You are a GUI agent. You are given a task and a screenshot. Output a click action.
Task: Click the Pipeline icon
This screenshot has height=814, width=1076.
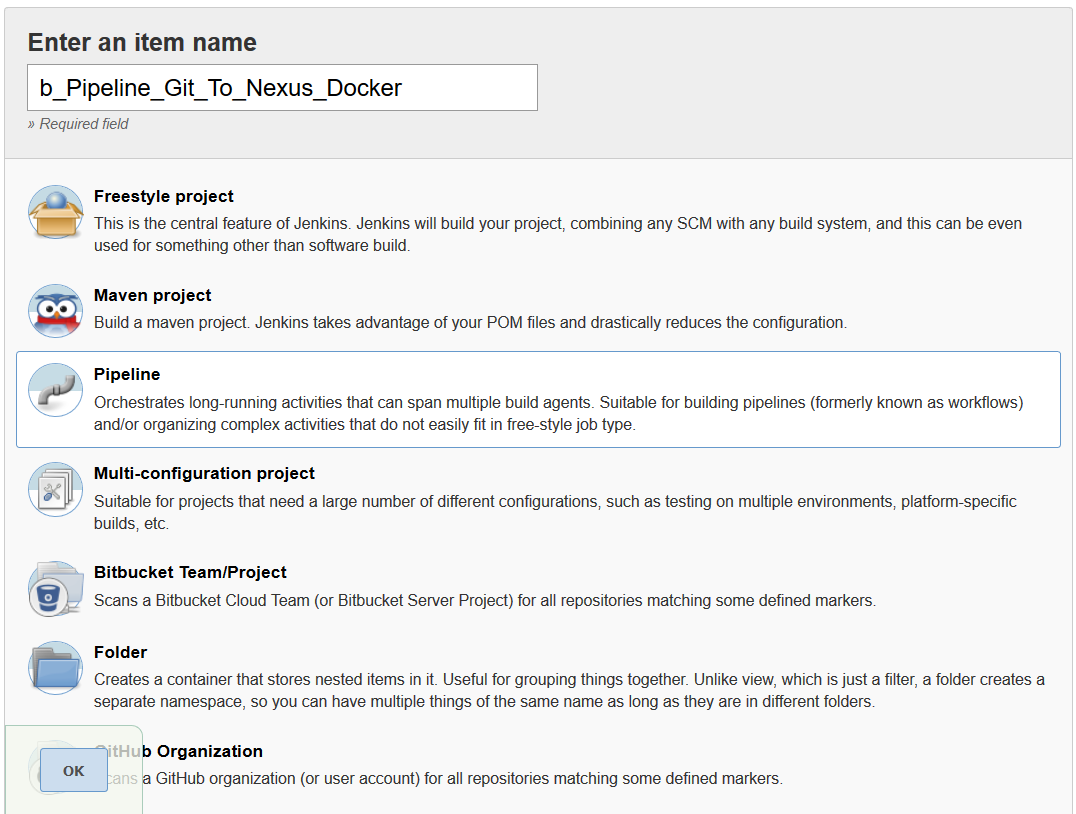[55, 389]
